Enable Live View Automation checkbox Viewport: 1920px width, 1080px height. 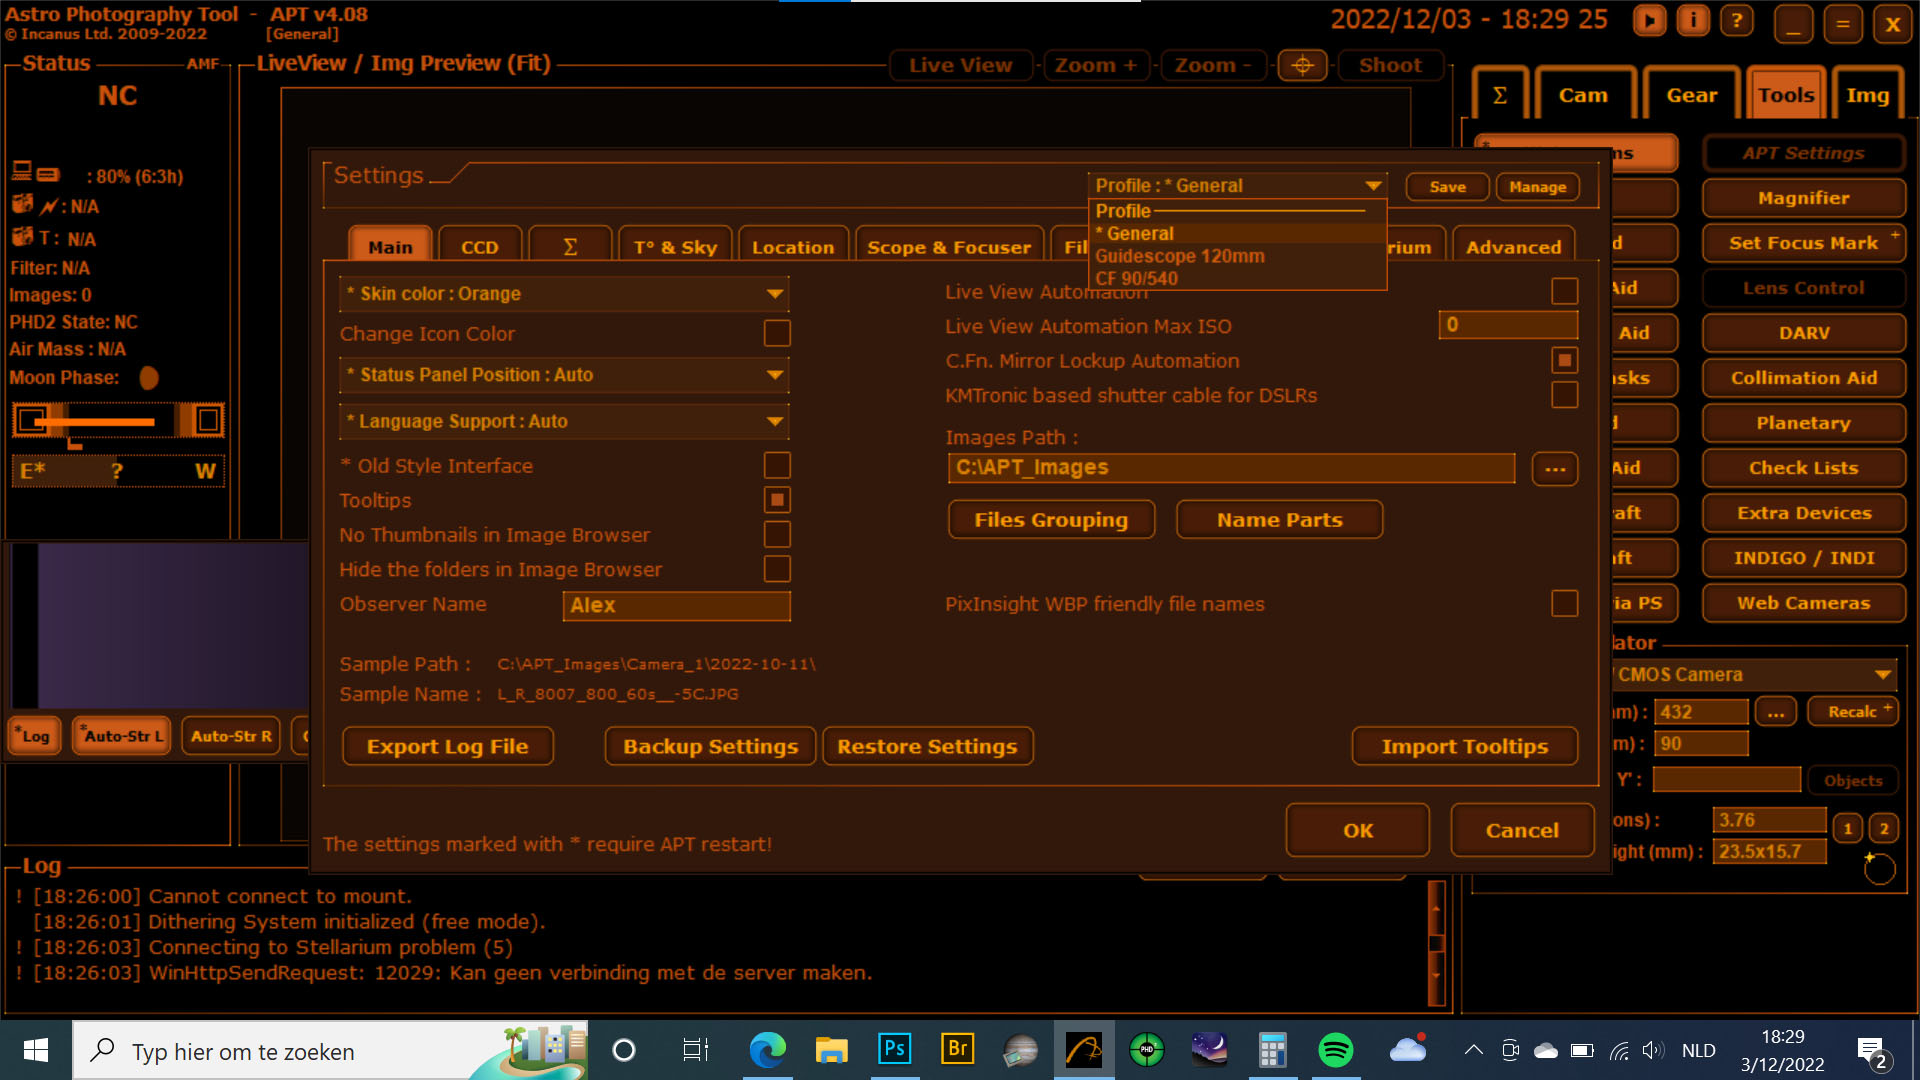pyautogui.click(x=1565, y=291)
